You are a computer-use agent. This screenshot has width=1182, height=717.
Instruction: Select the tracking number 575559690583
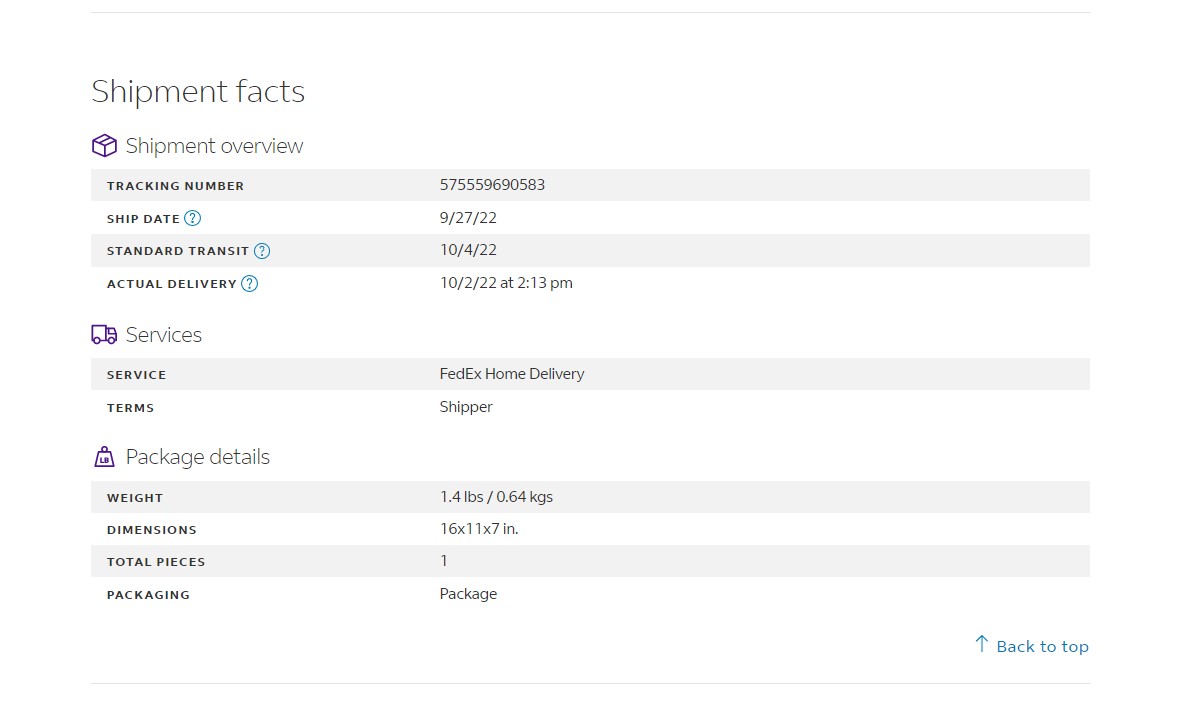[x=492, y=185]
